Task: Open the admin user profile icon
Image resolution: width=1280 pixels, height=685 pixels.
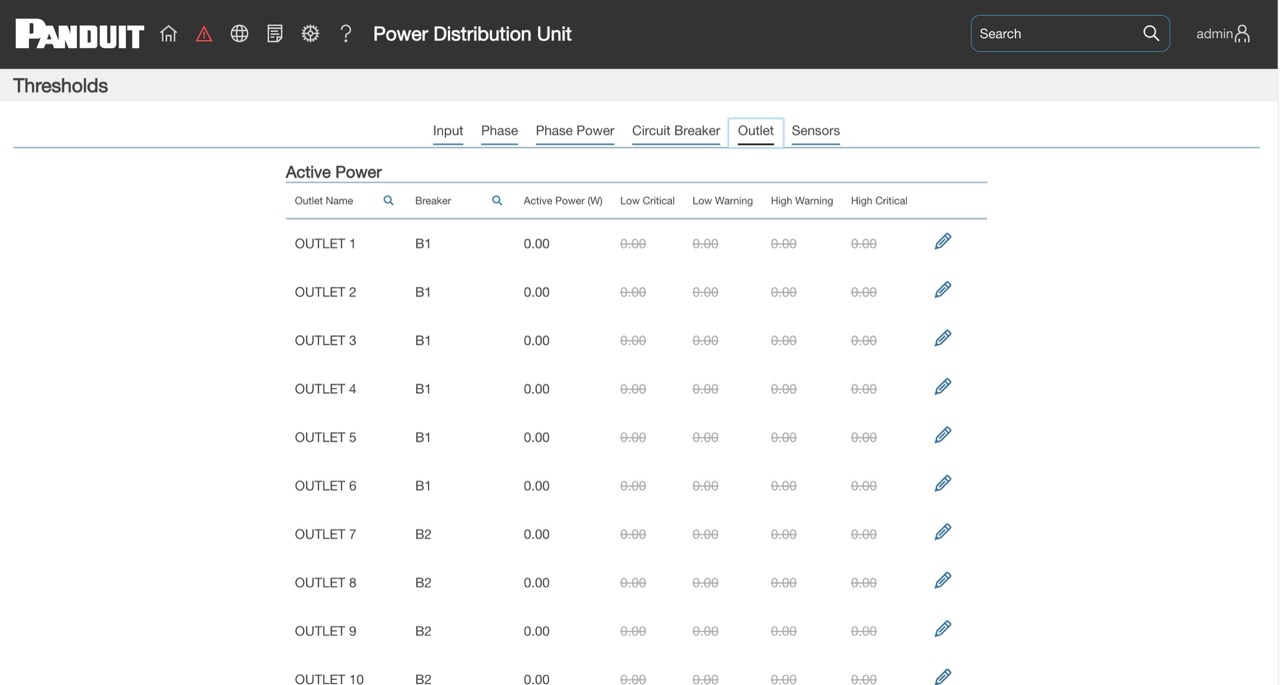Action: coord(1242,33)
